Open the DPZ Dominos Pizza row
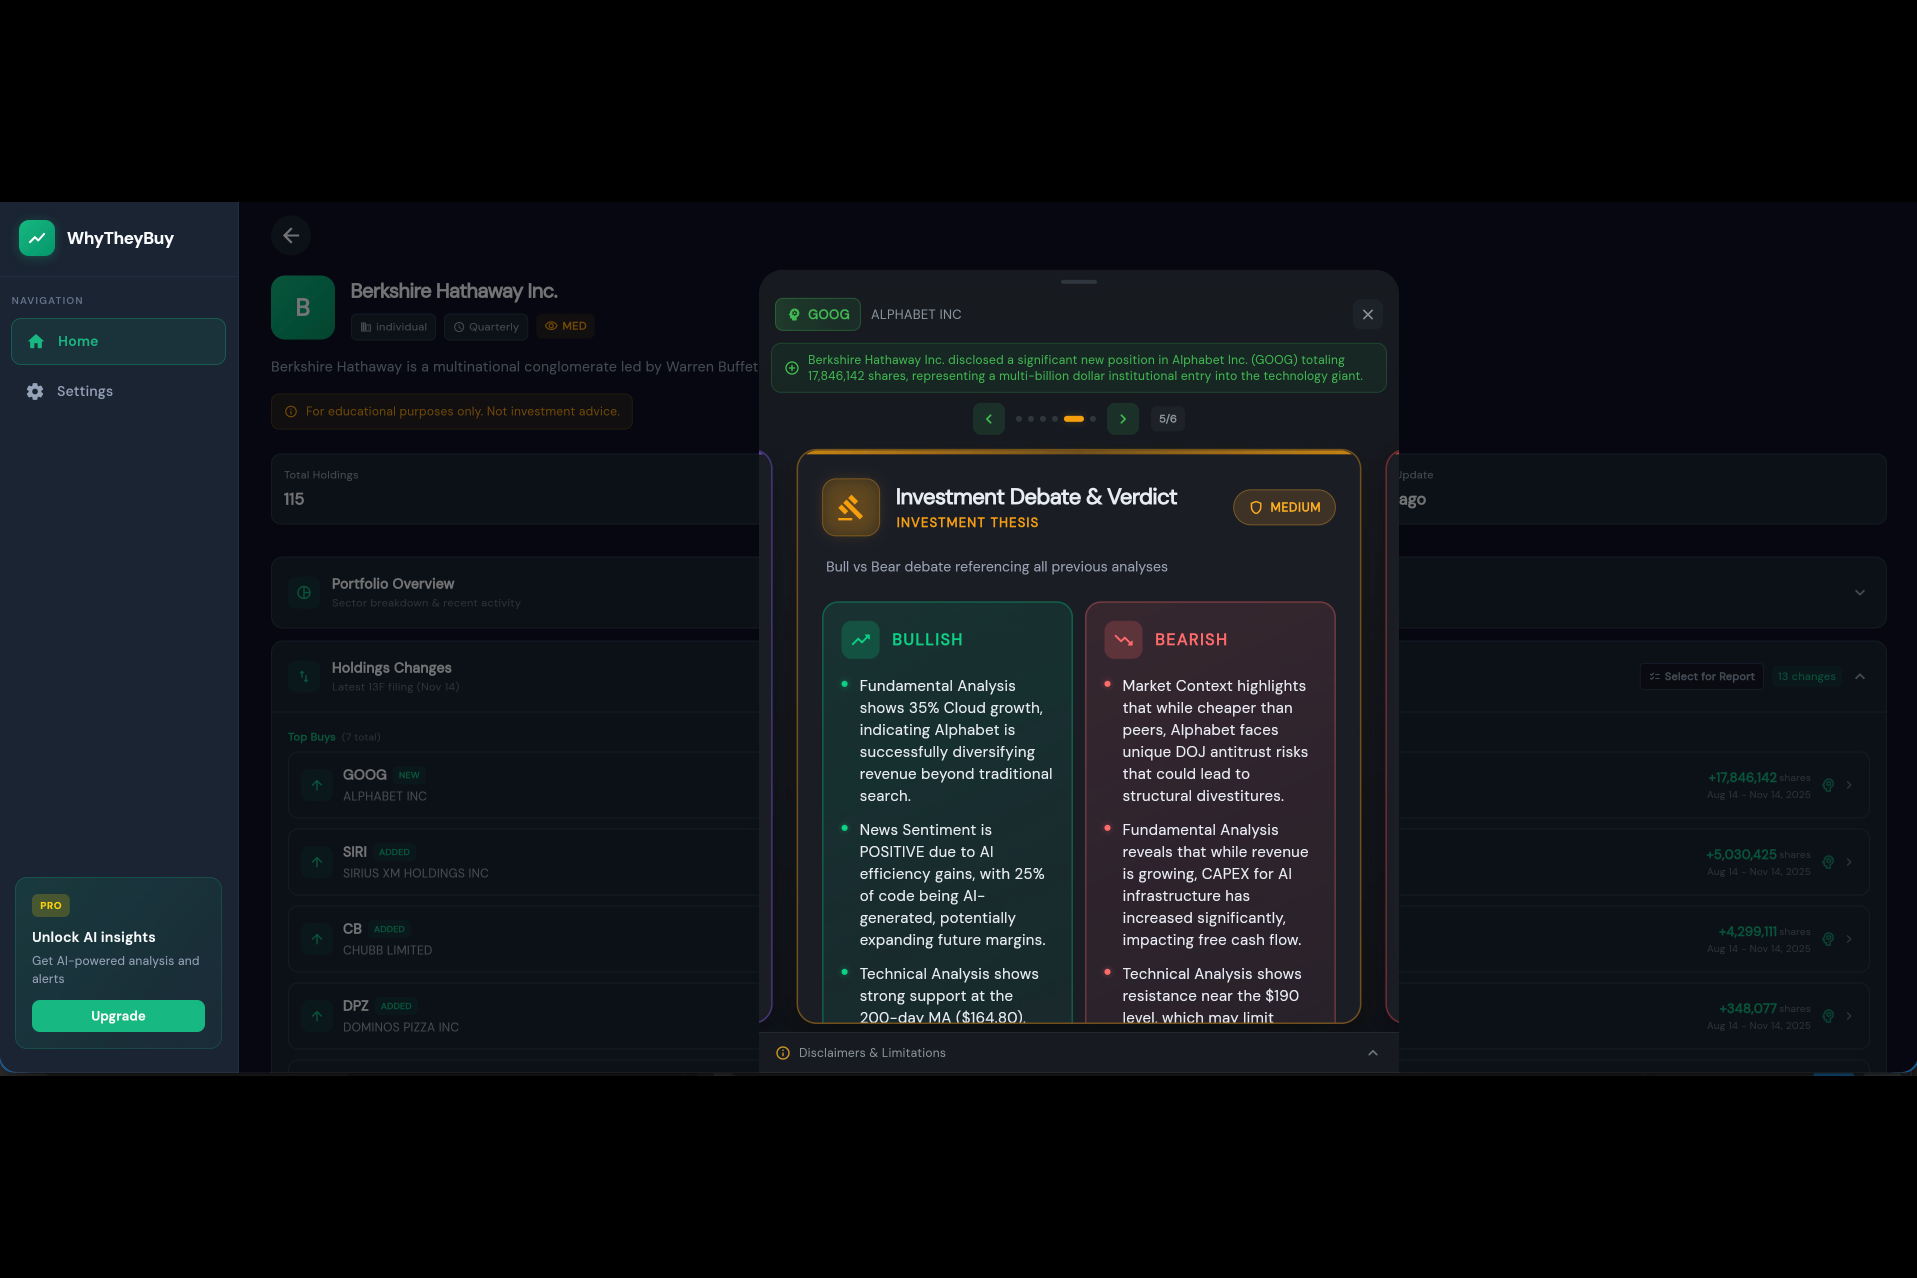Screen dimensions: 1917x1278 click(1079, 1016)
